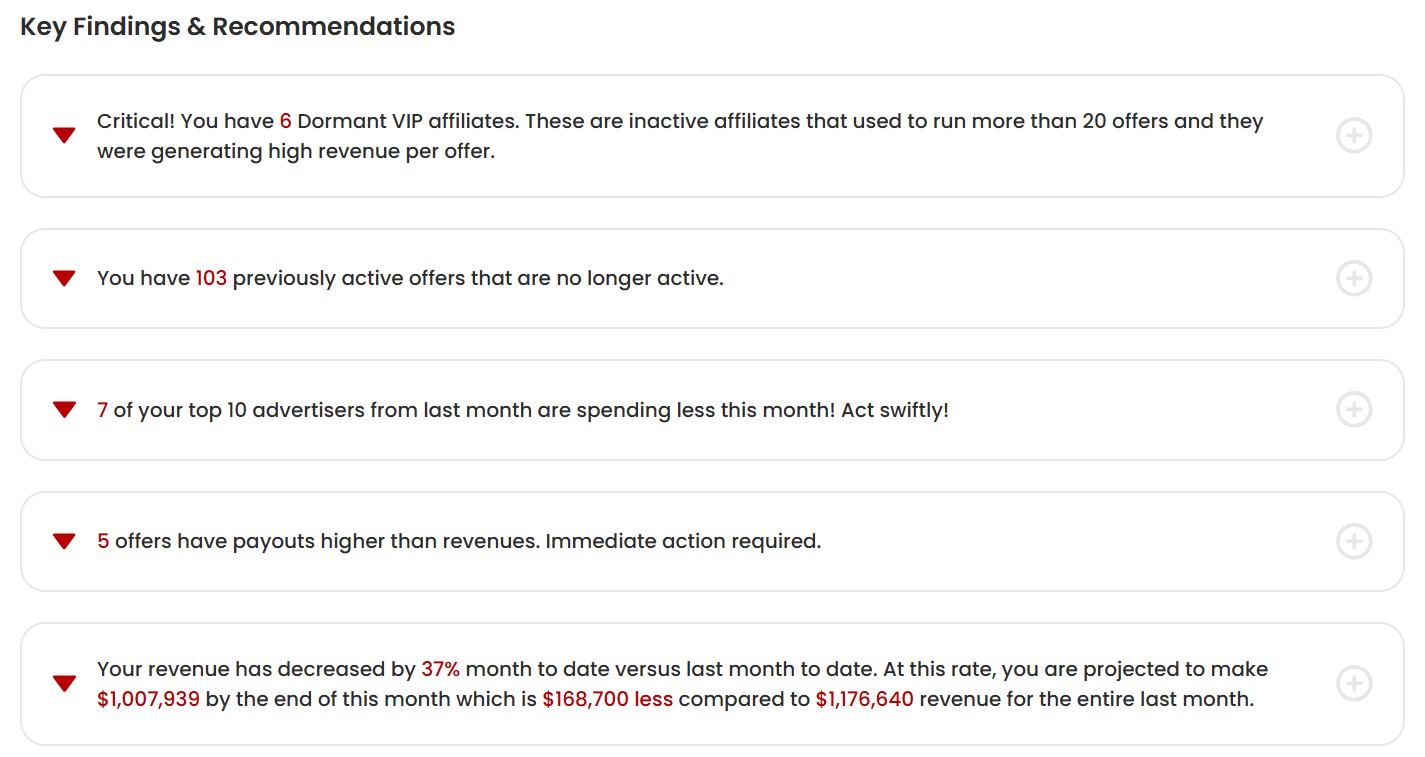Click the Key Findings & Recommendations heading
Screen dimensions: 1425x757
[237, 26]
